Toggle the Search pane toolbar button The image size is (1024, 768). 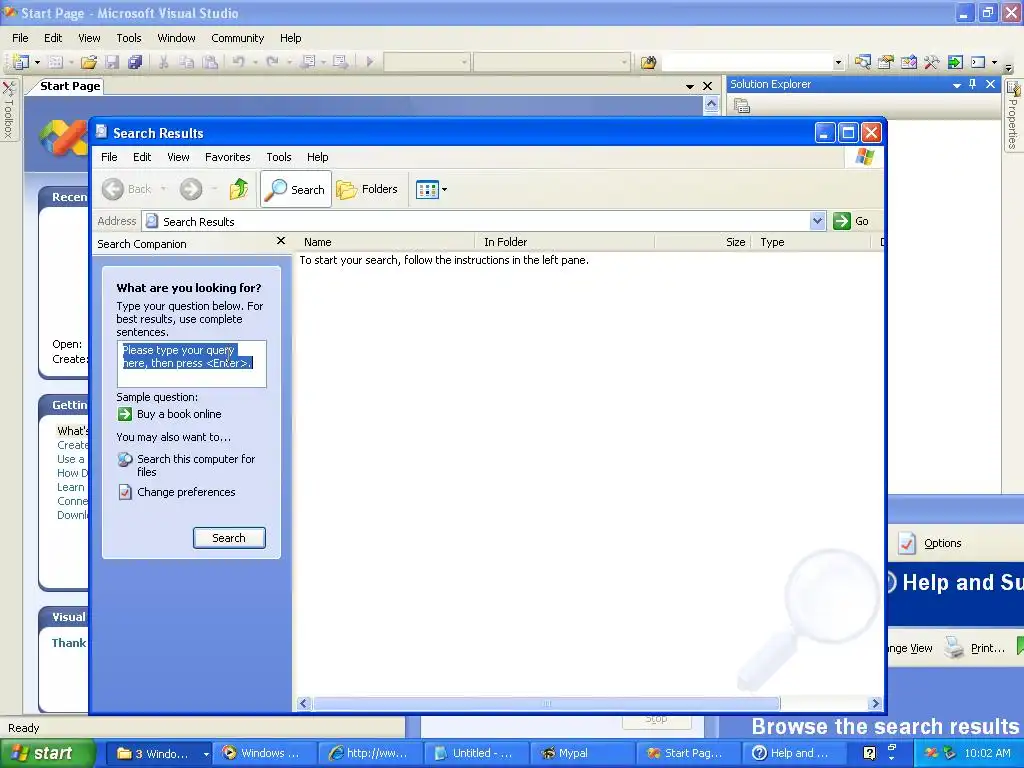(296, 189)
